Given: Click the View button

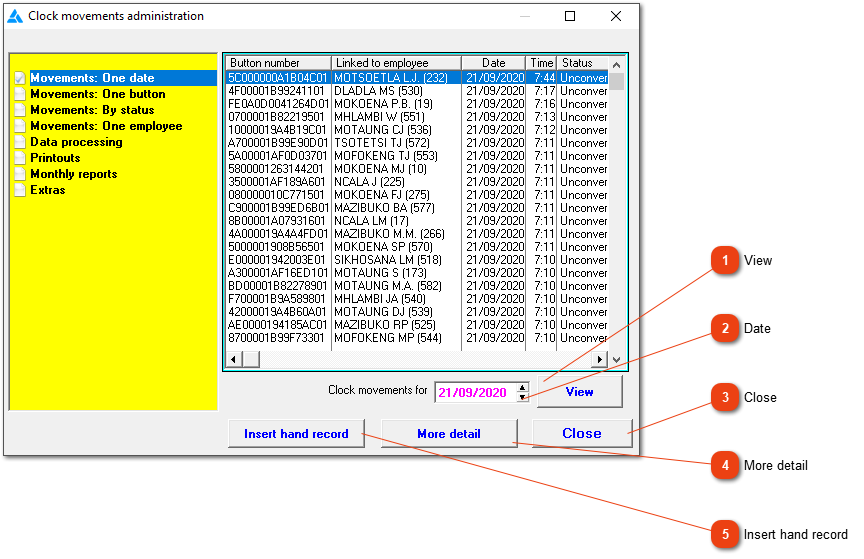Looking at the screenshot, I should [580, 391].
